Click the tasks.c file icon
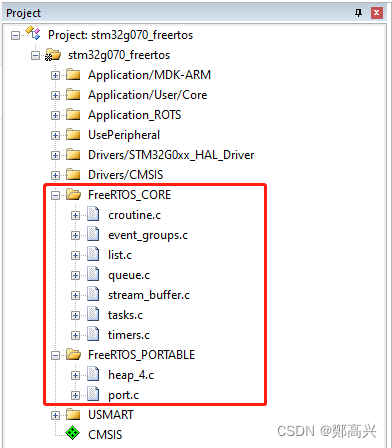Viewport: 392px width, 448px height. (93, 314)
